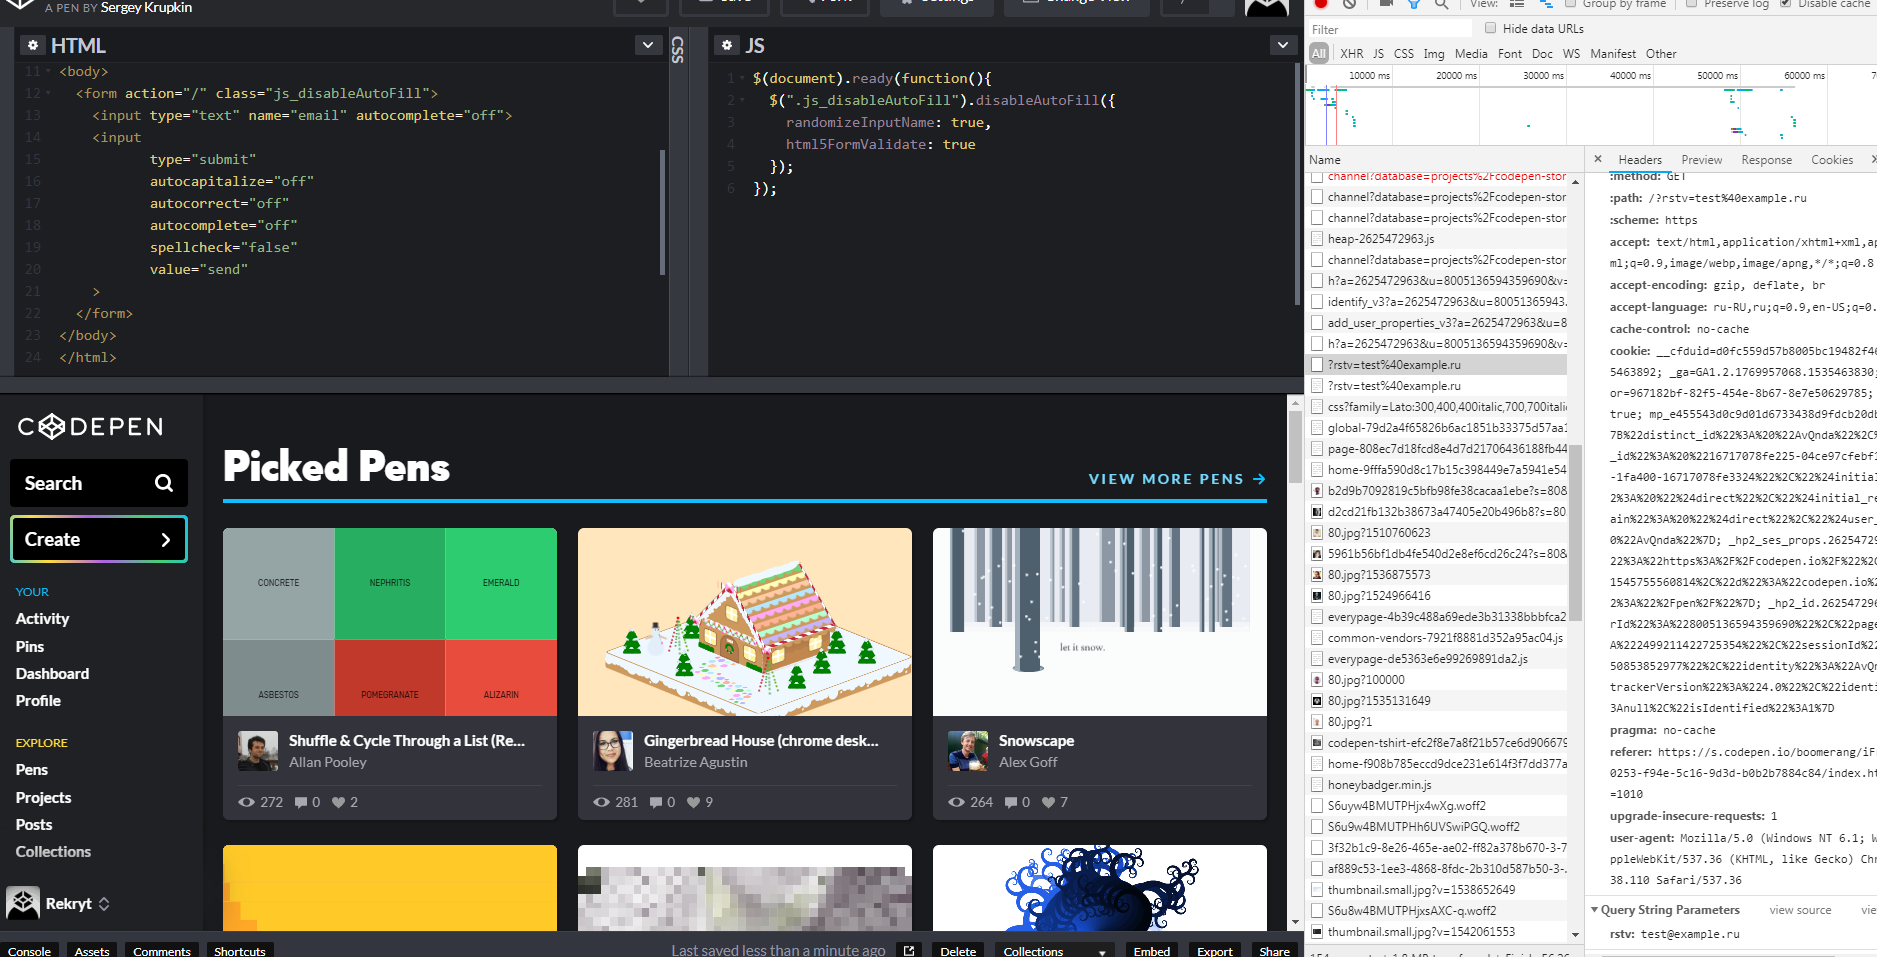
Task: Click the search magnifier icon in sidebar
Action: click(x=164, y=483)
